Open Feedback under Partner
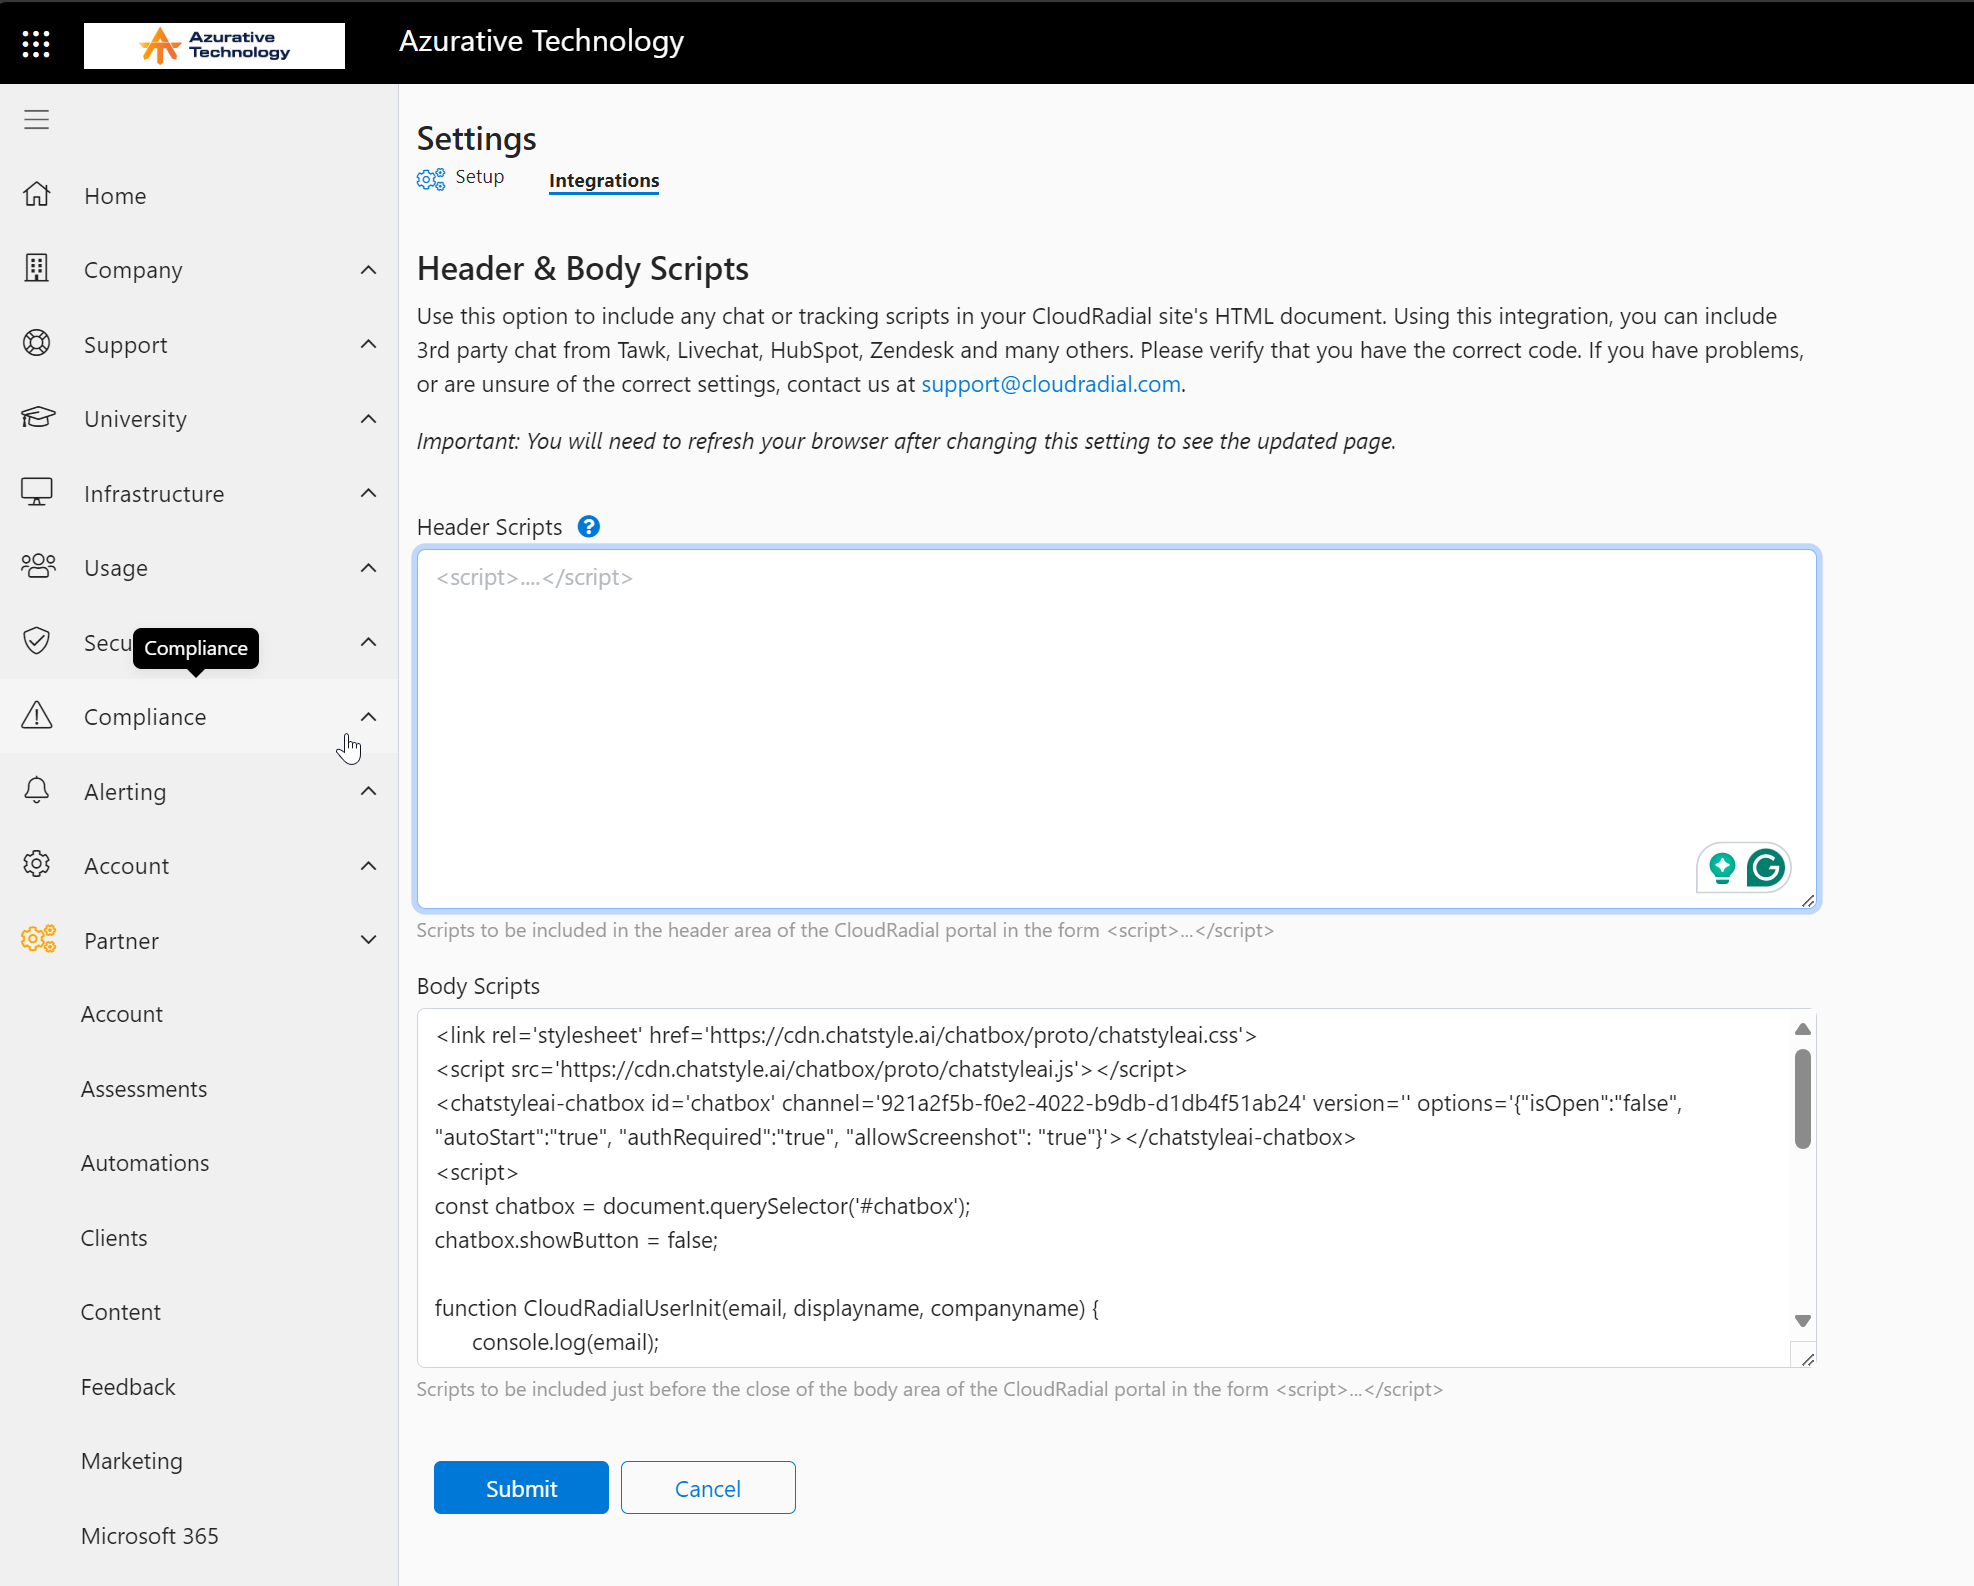The width and height of the screenshot is (1974, 1586). pos(128,1387)
